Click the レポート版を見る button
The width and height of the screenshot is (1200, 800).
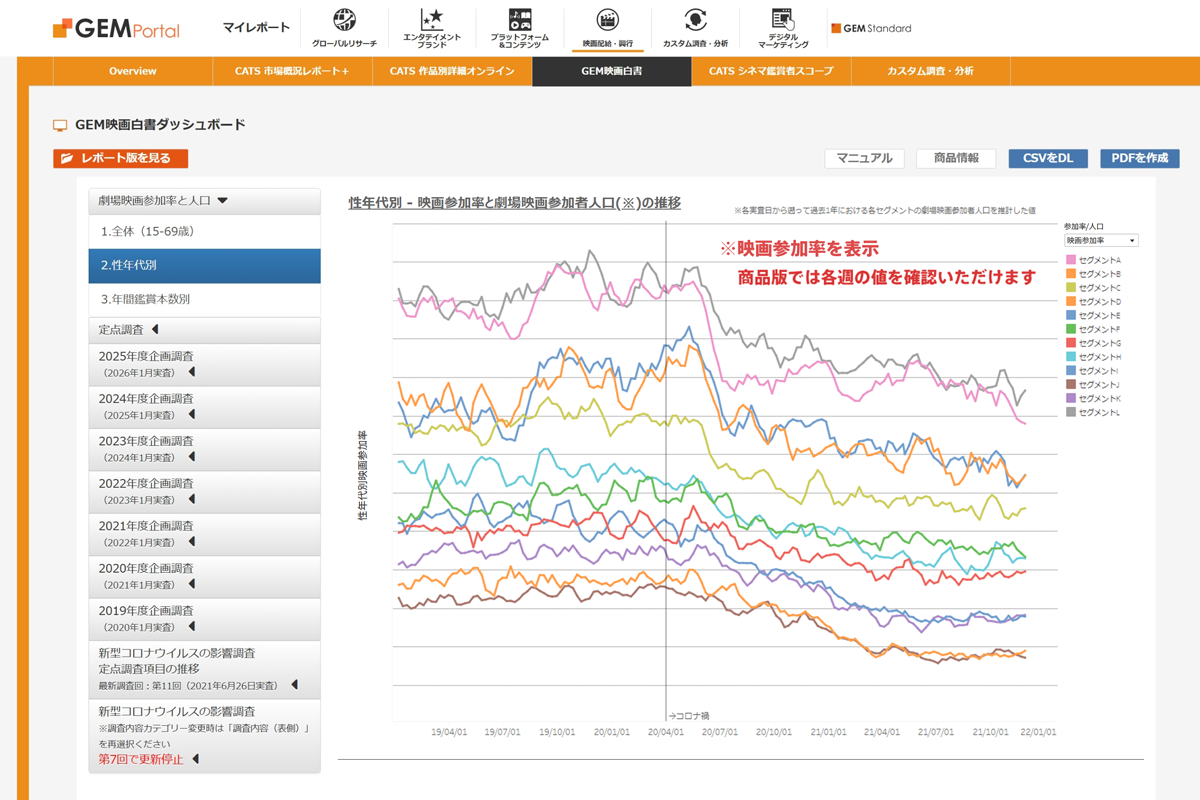pyautogui.click(x=121, y=158)
